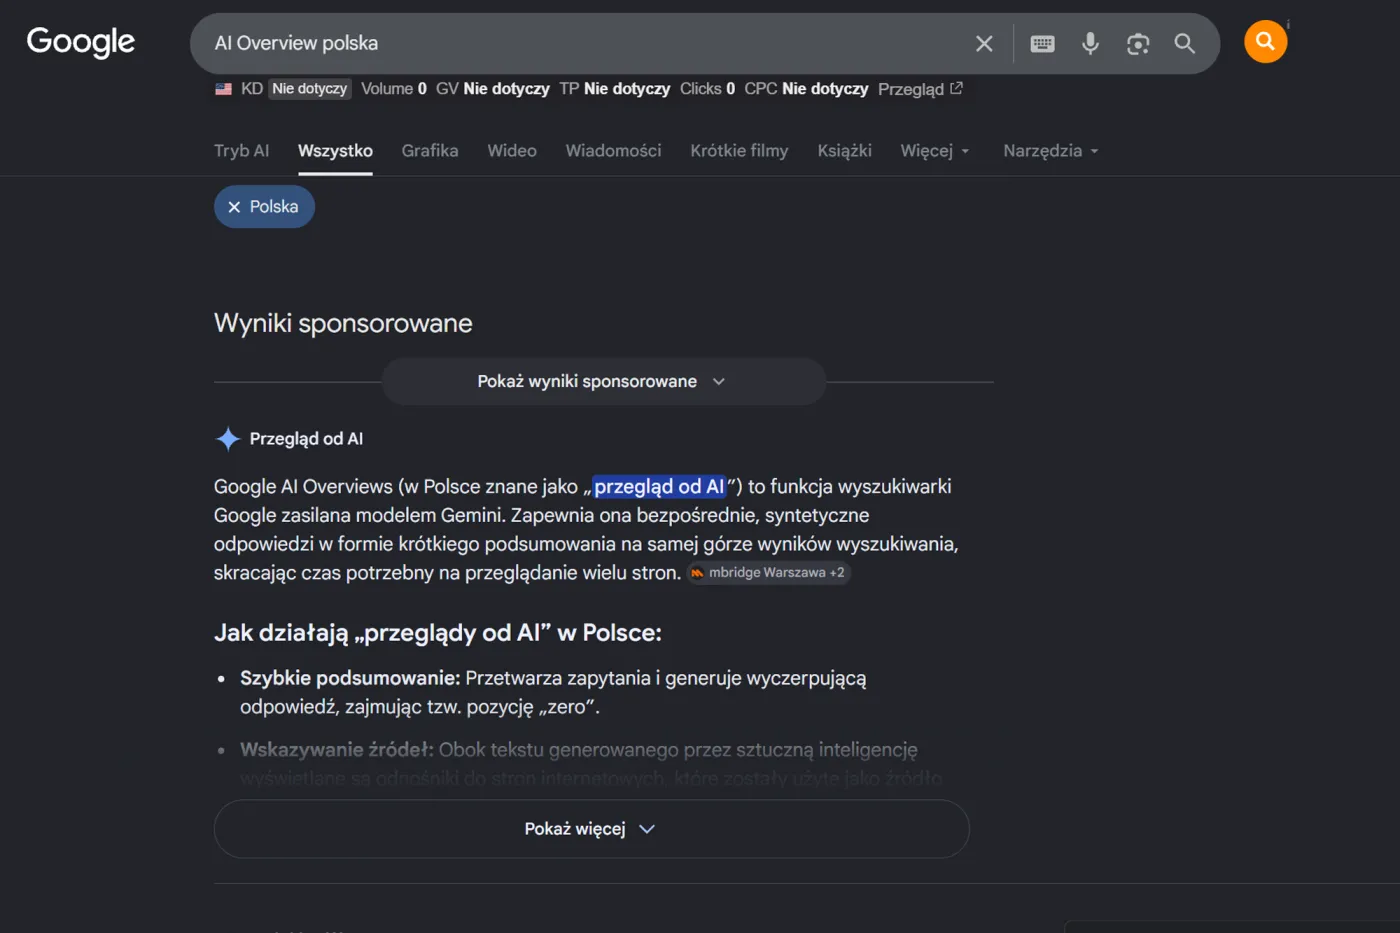Click the 'Szybkie podsumowanie:' bullet text
The image size is (1400, 933).
click(350, 678)
